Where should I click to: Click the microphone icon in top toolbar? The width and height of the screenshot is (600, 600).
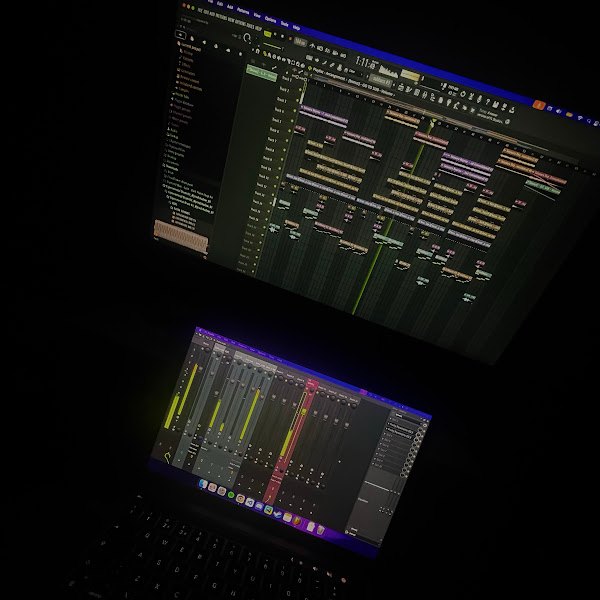[x=479, y=99]
